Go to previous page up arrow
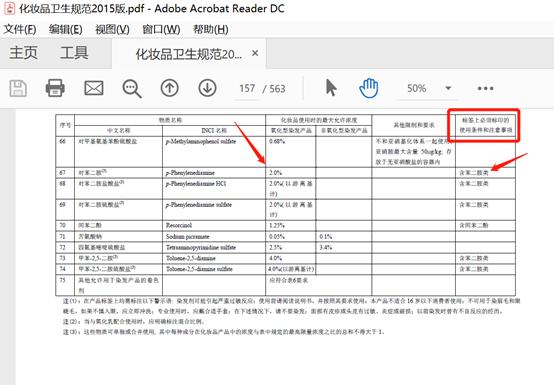The height and width of the screenshot is (385, 554). pos(170,88)
